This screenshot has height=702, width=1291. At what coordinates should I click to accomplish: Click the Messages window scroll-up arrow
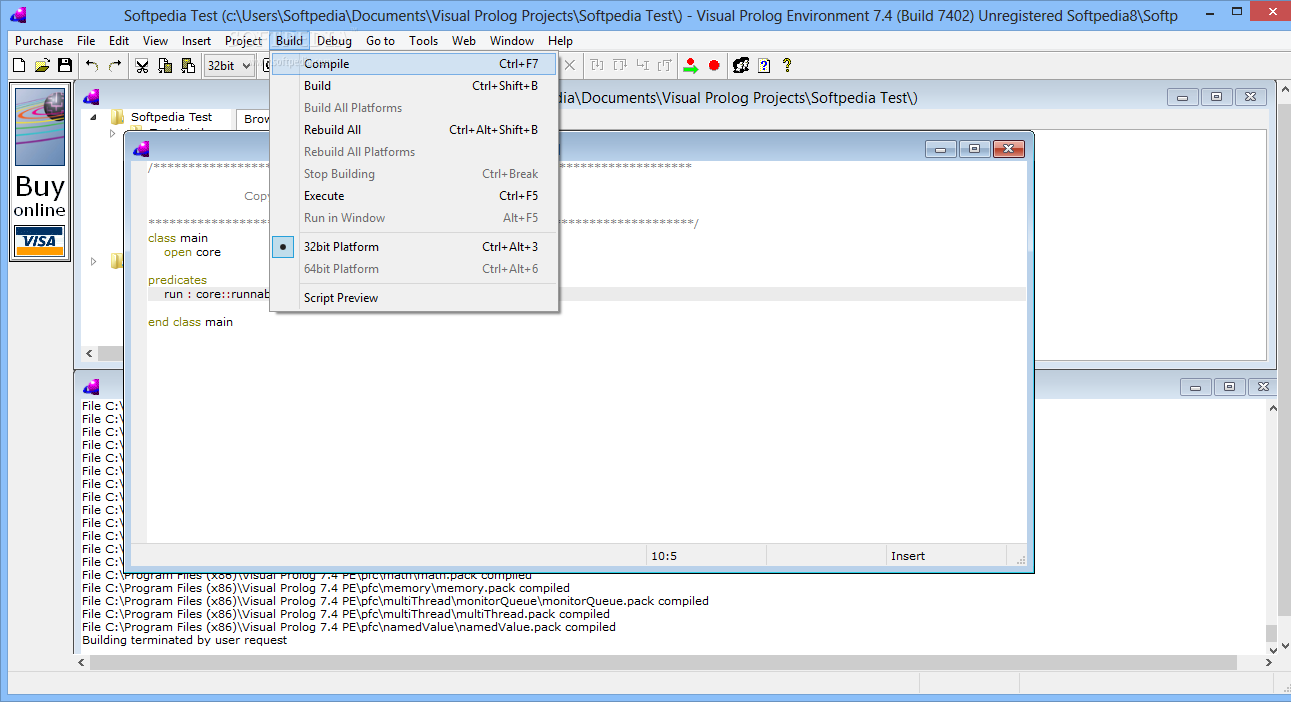[x=1273, y=406]
